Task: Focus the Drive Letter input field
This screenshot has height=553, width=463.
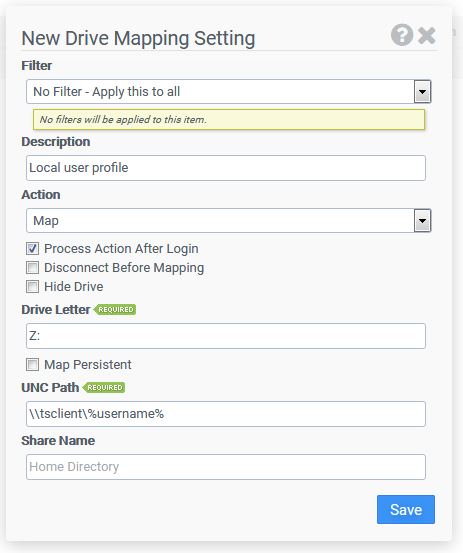Action: click(226, 336)
